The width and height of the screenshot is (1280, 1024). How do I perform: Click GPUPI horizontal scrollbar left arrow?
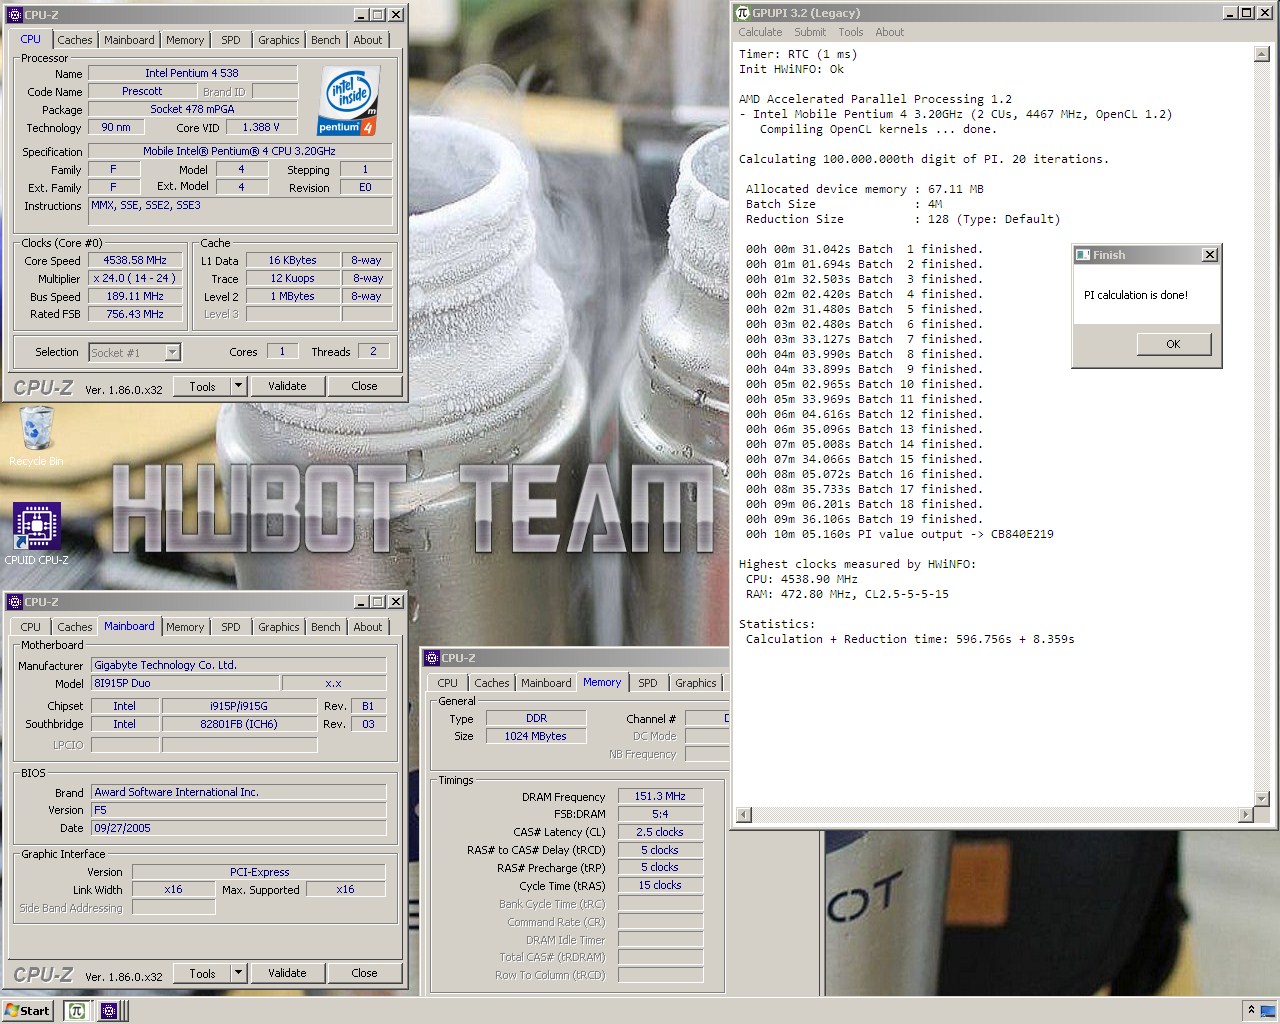click(x=744, y=815)
